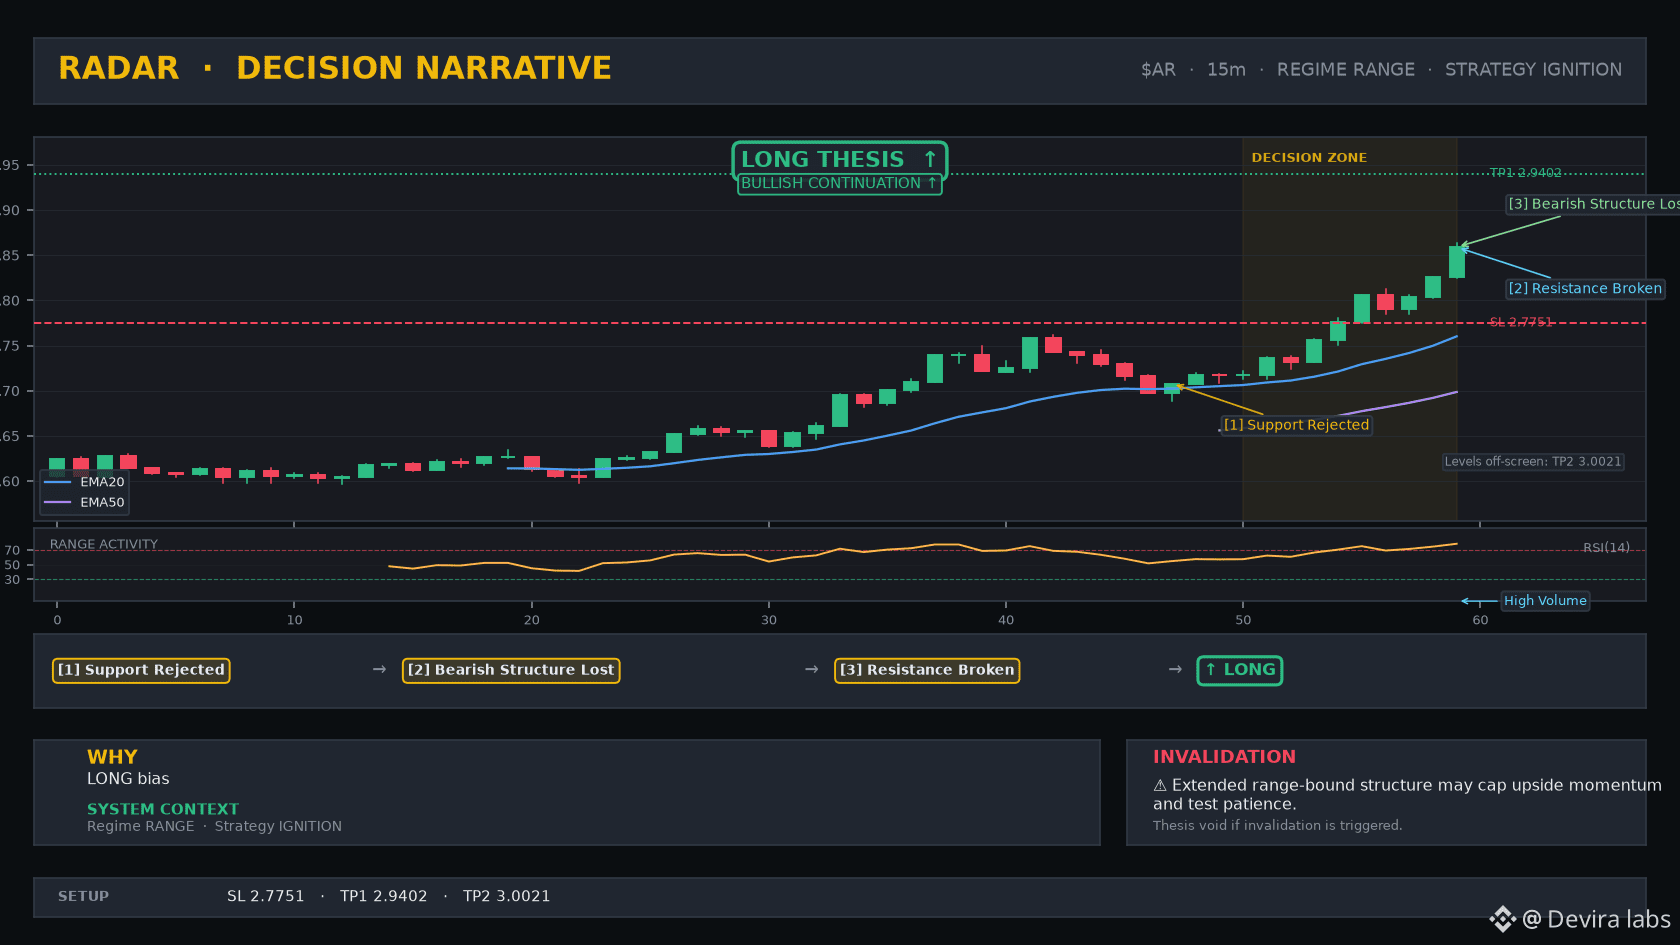Click the DECISION ZONE label on chart

pos(1309,158)
